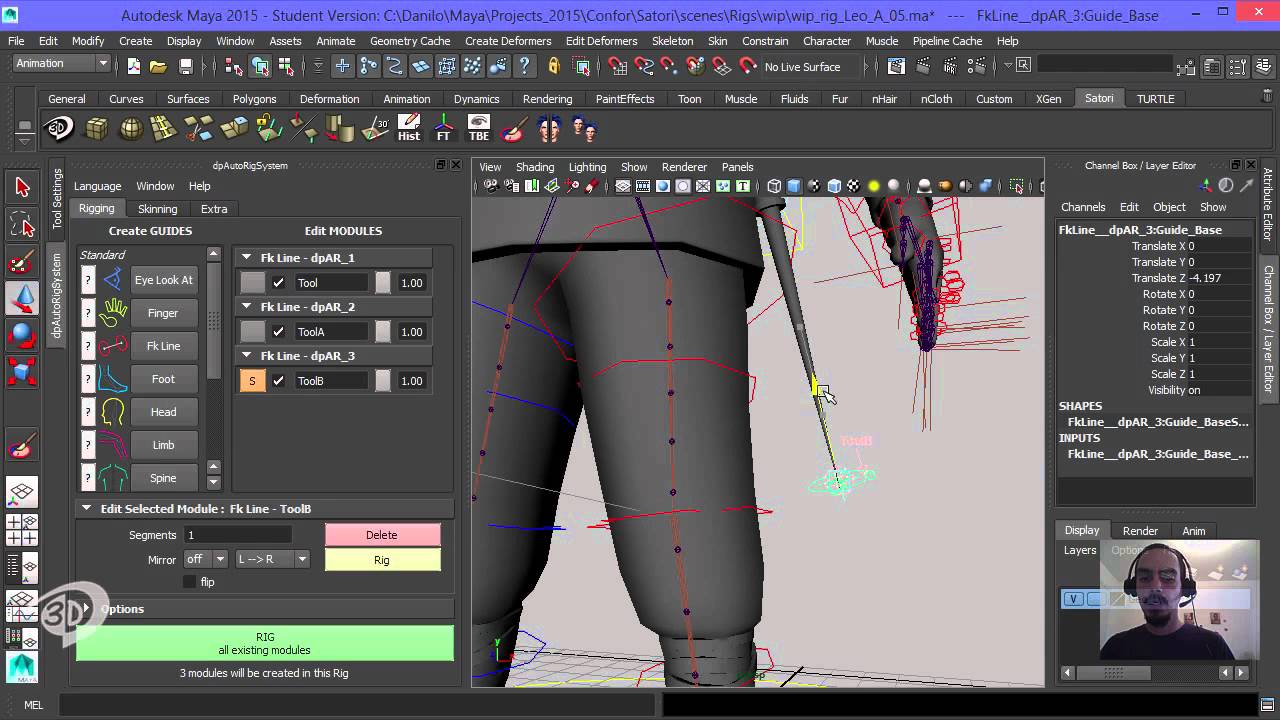Click the FT shelf button
The image size is (1280, 720).
pyautogui.click(x=444, y=128)
